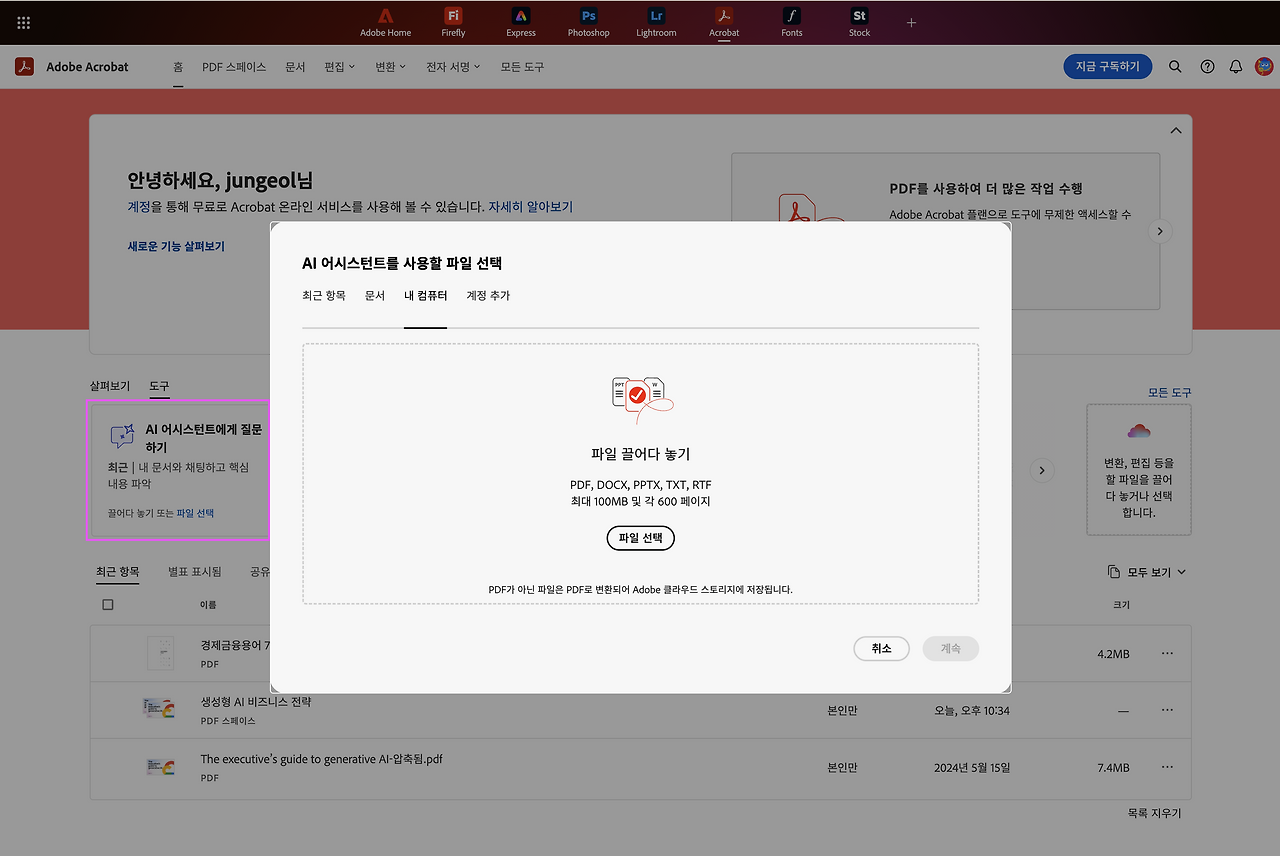Go to the 홈 tab in Acrobat navigation
Screen dimensions: 1280x856
click(178, 67)
